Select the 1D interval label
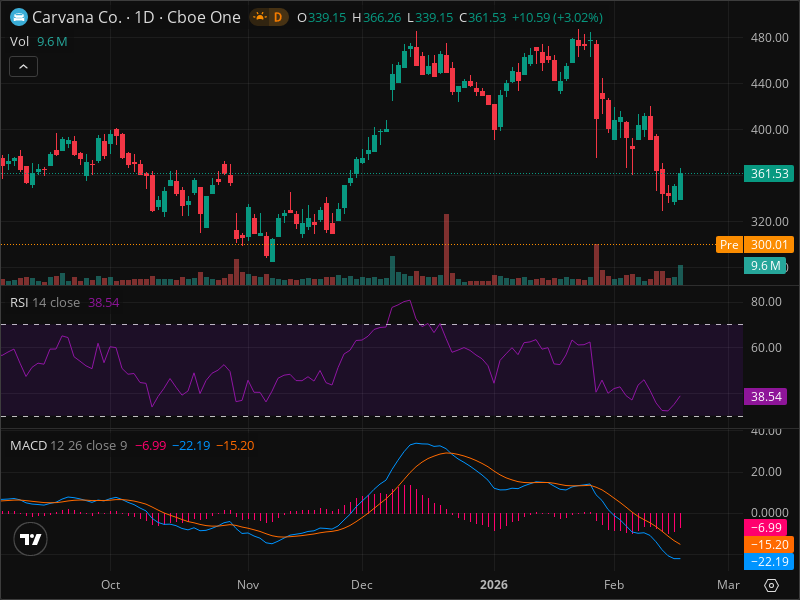The width and height of the screenshot is (800, 600). pyautogui.click(x=144, y=17)
